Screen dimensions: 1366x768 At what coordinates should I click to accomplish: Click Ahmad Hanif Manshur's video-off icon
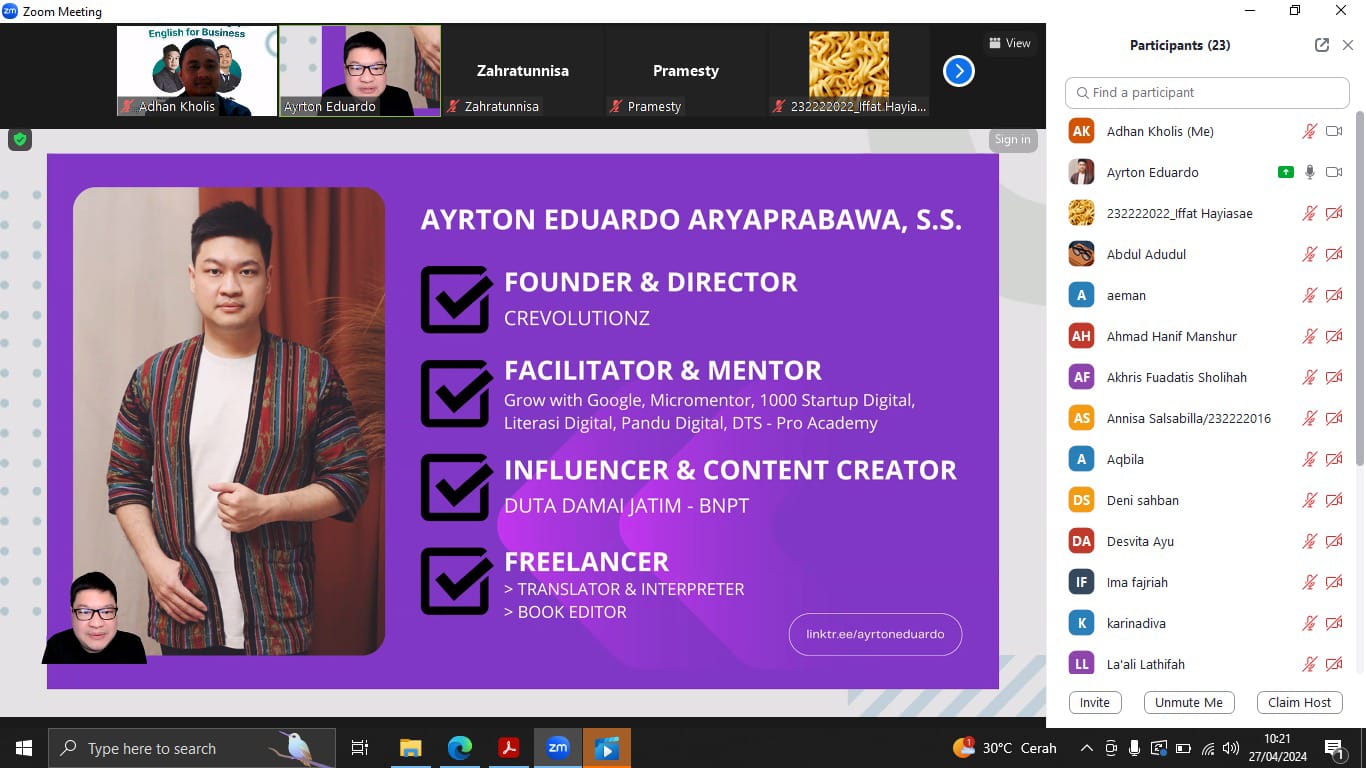[1333, 336]
